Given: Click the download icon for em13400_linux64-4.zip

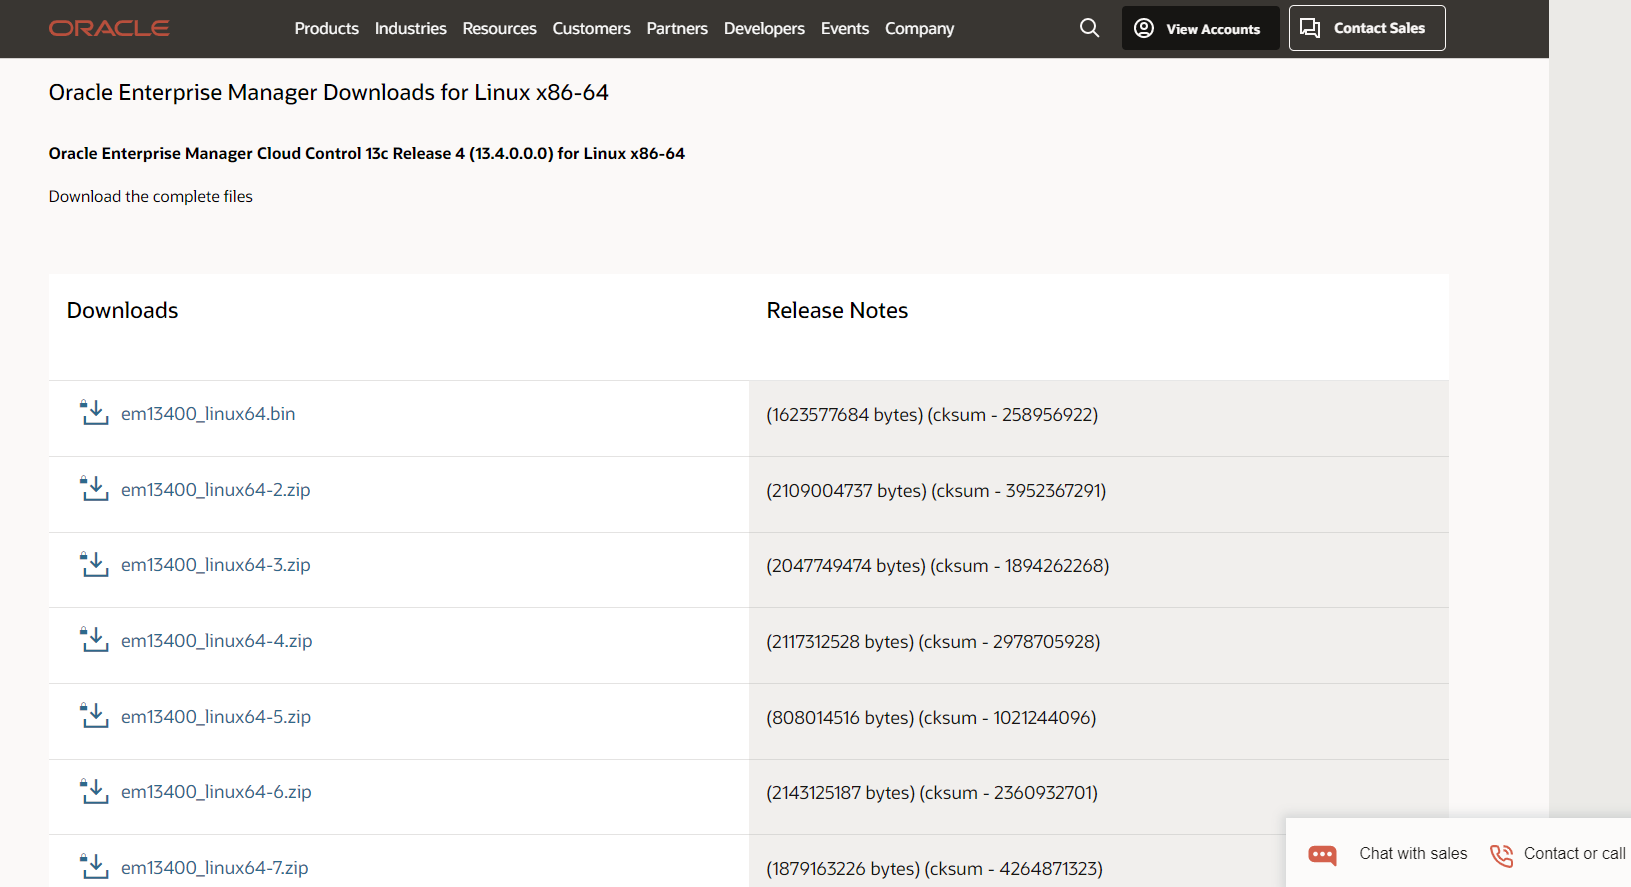Looking at the screenshot, I should tap(94, 640).
